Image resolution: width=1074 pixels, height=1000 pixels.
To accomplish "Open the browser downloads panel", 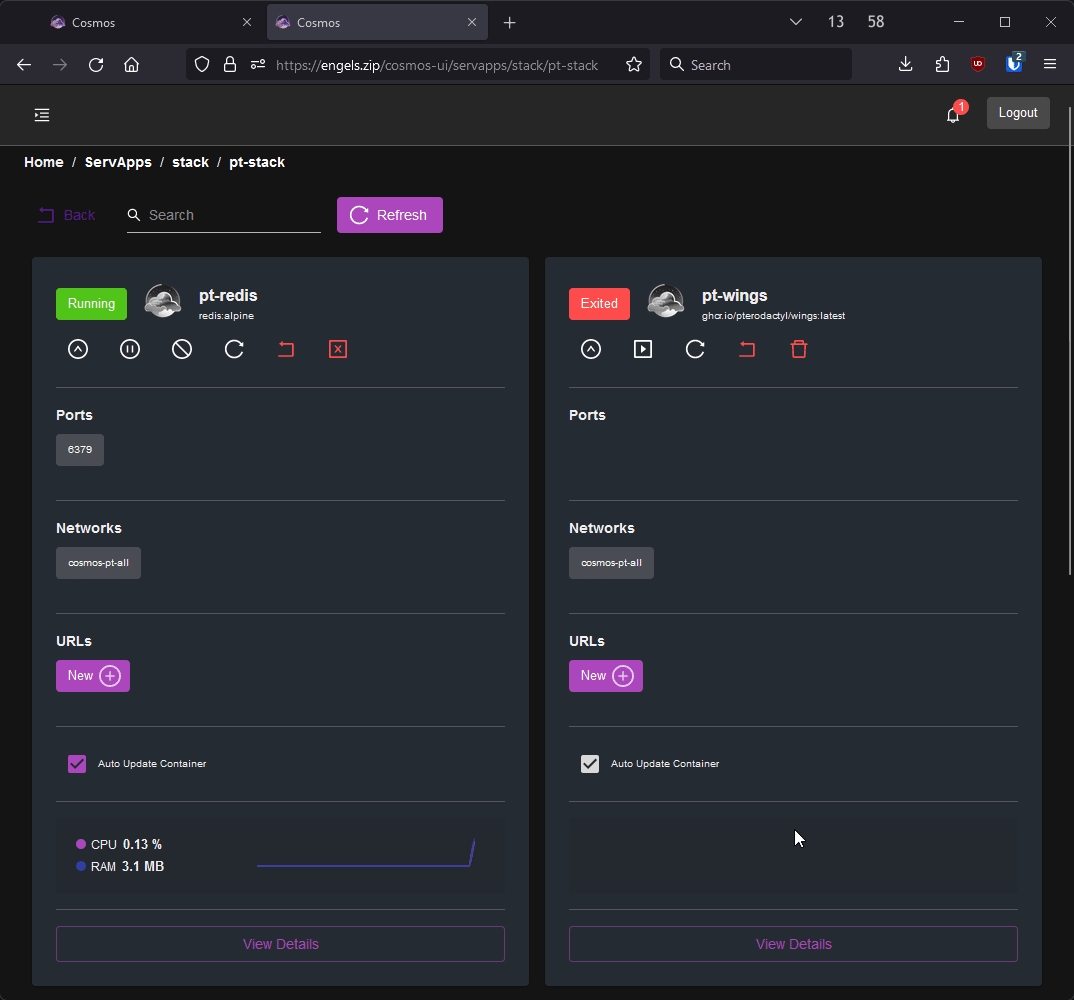I will click(906, 64).
